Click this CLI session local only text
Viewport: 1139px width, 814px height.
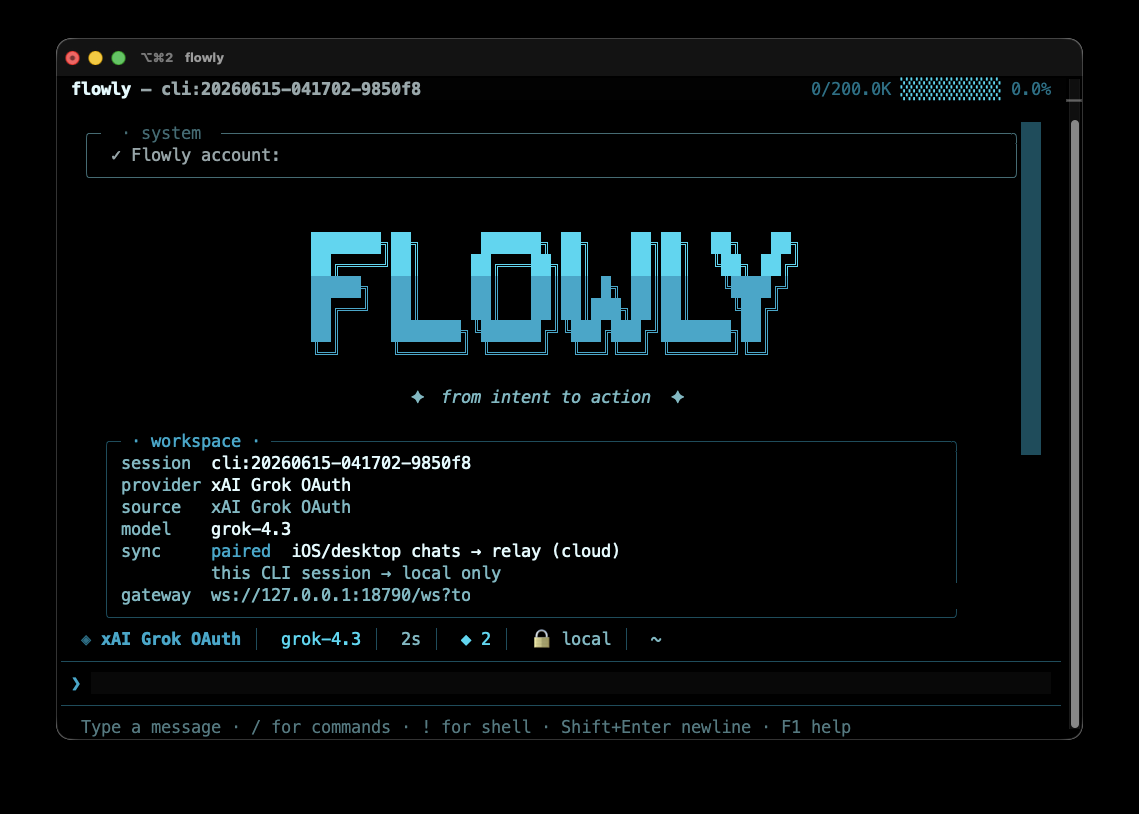356,573
